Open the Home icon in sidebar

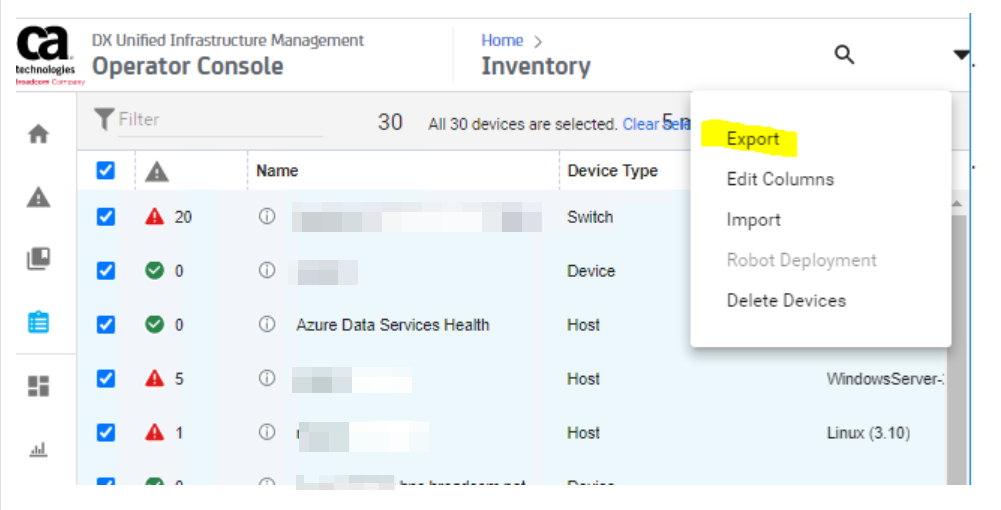coord(38,134)
